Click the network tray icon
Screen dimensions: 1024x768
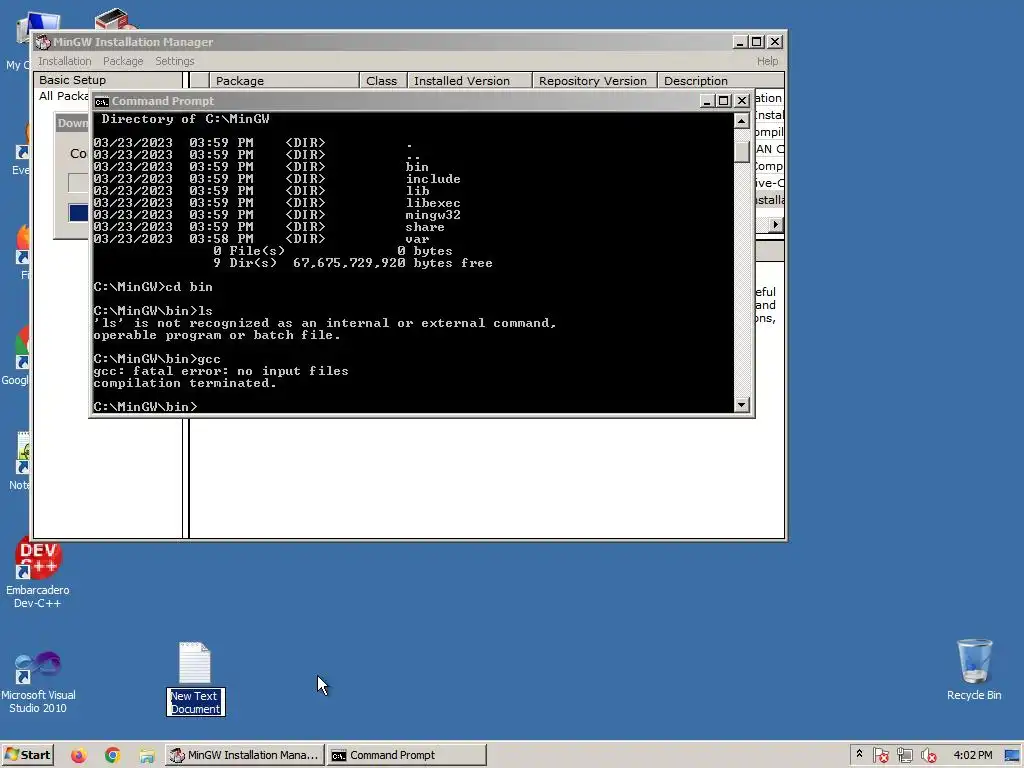point(904,756)
